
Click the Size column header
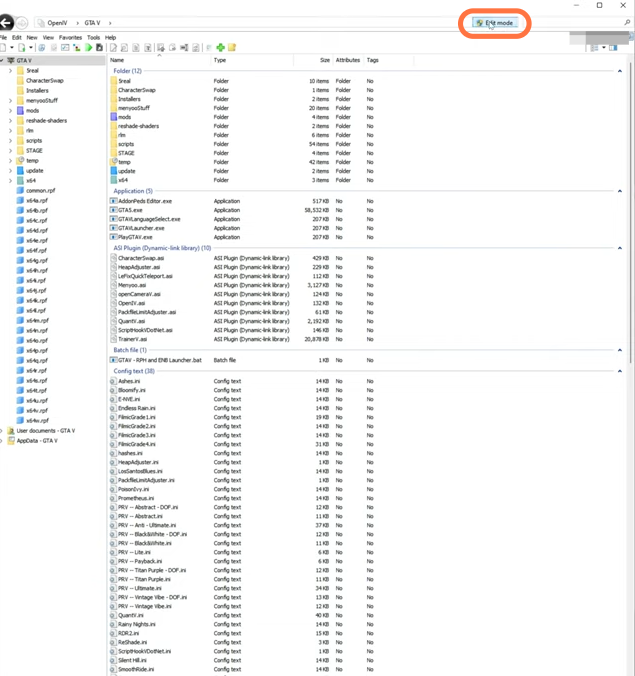click(x=324, y=60)
